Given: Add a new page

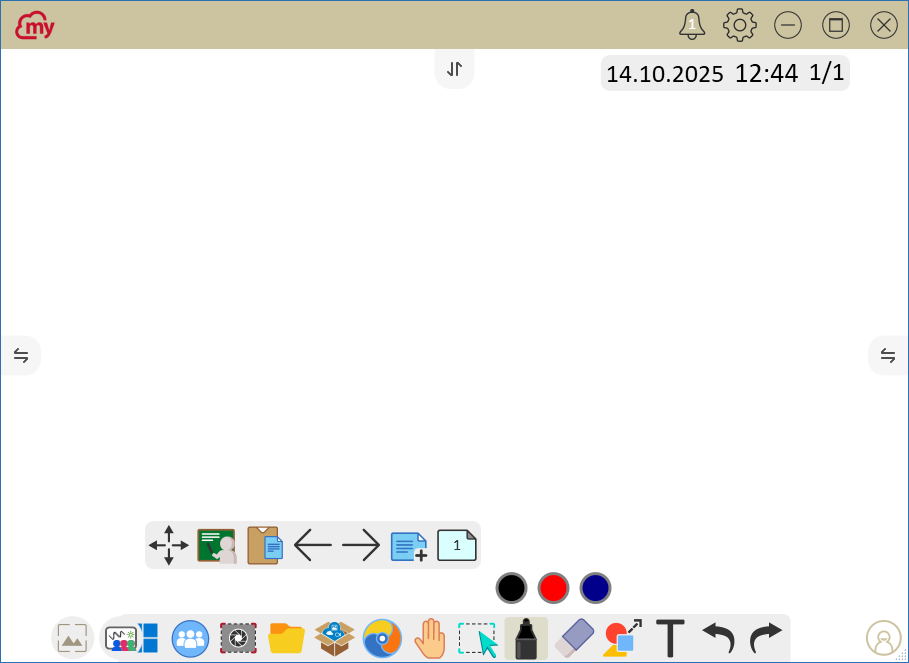Looking at the screenshot, I should (409, 546).
